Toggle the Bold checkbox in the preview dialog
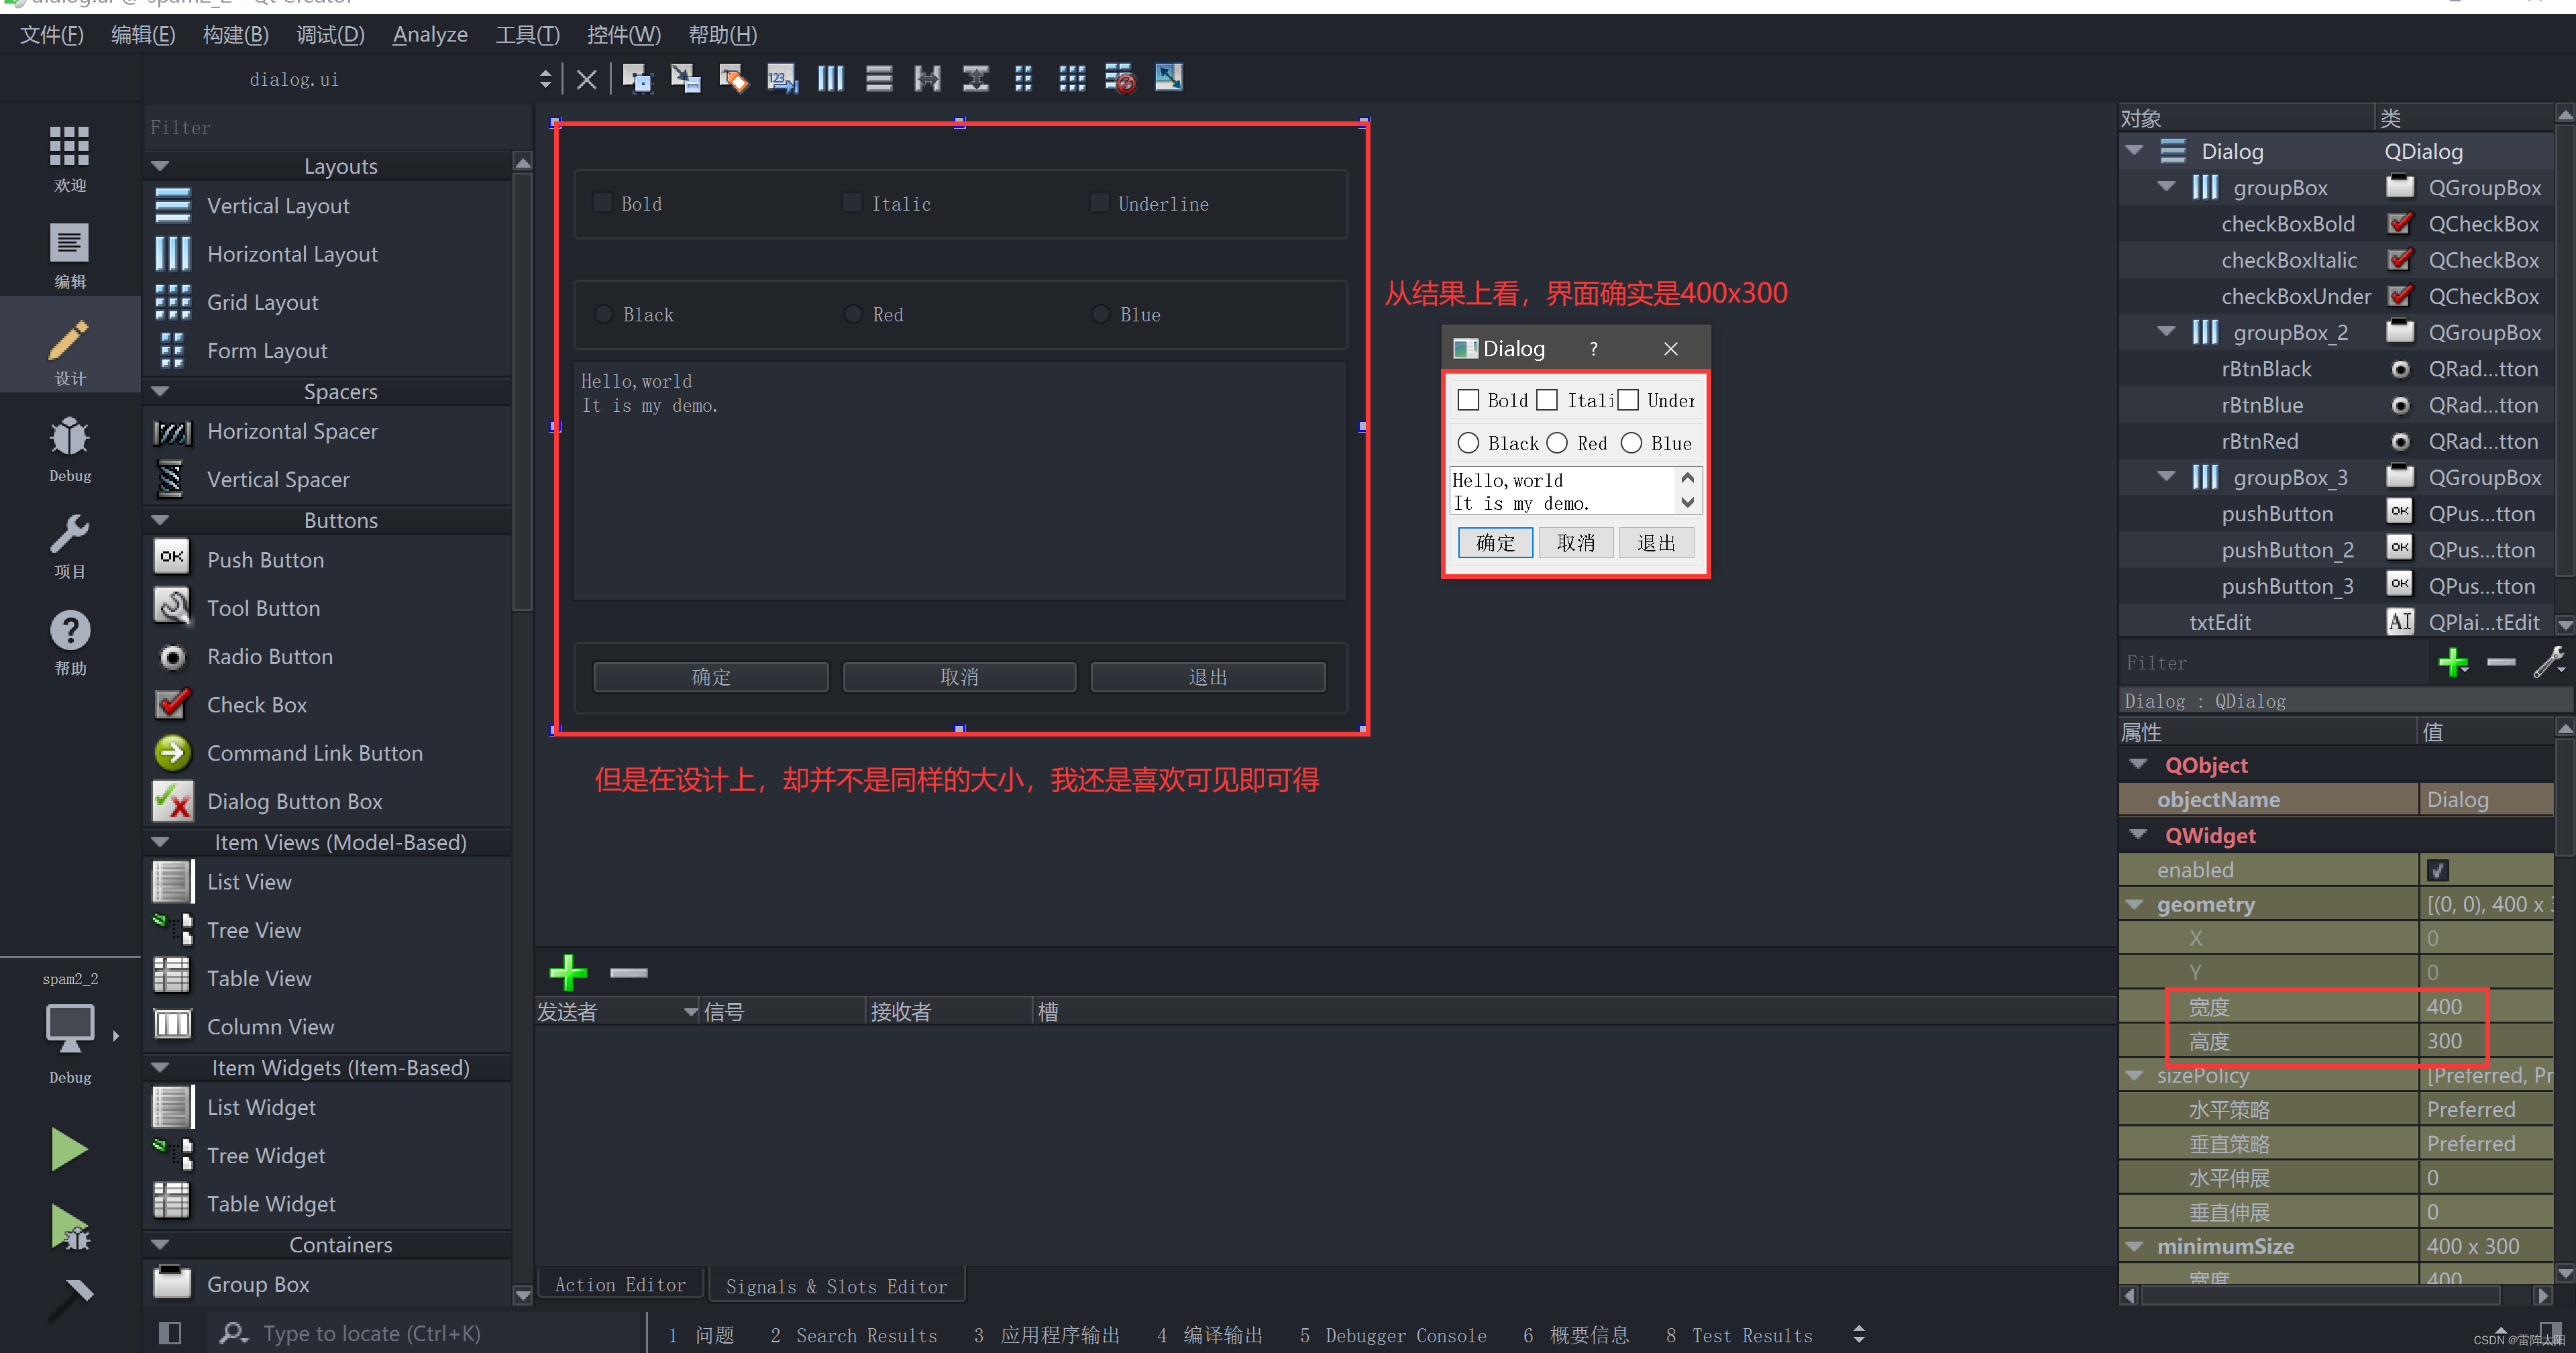 (1468, 400)
